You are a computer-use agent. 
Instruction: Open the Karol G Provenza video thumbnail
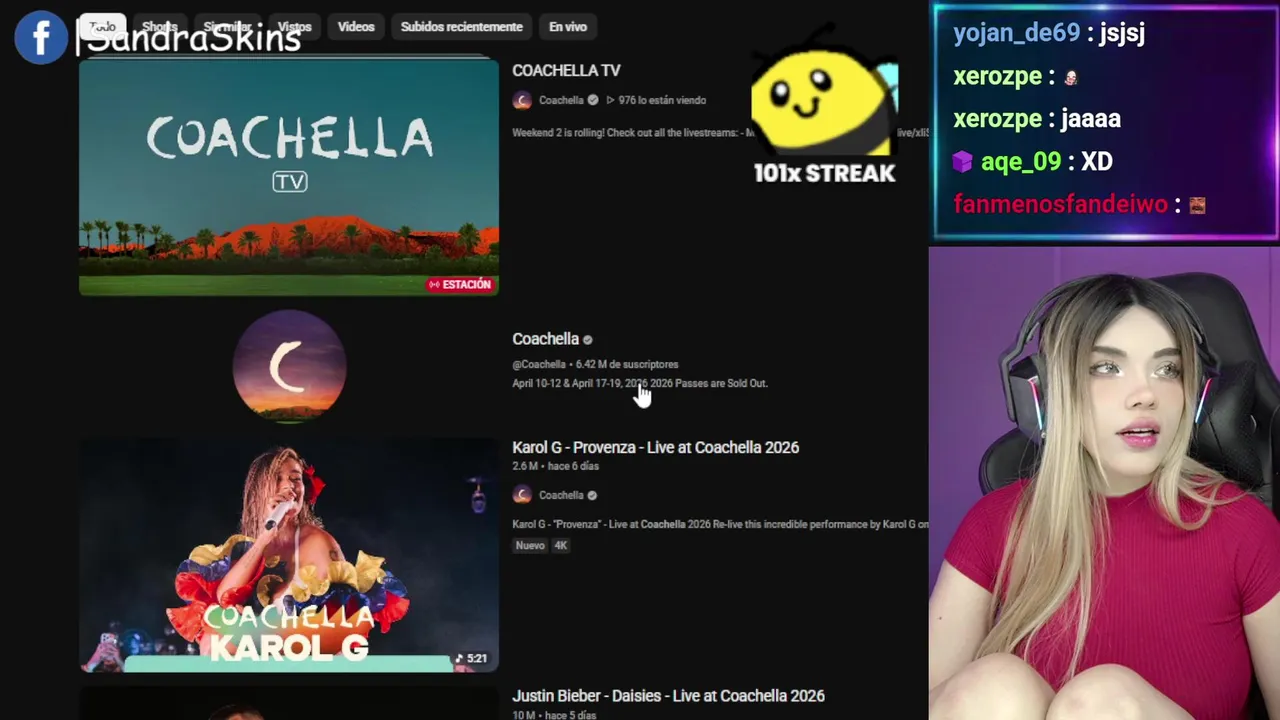(x=289, y=555)
